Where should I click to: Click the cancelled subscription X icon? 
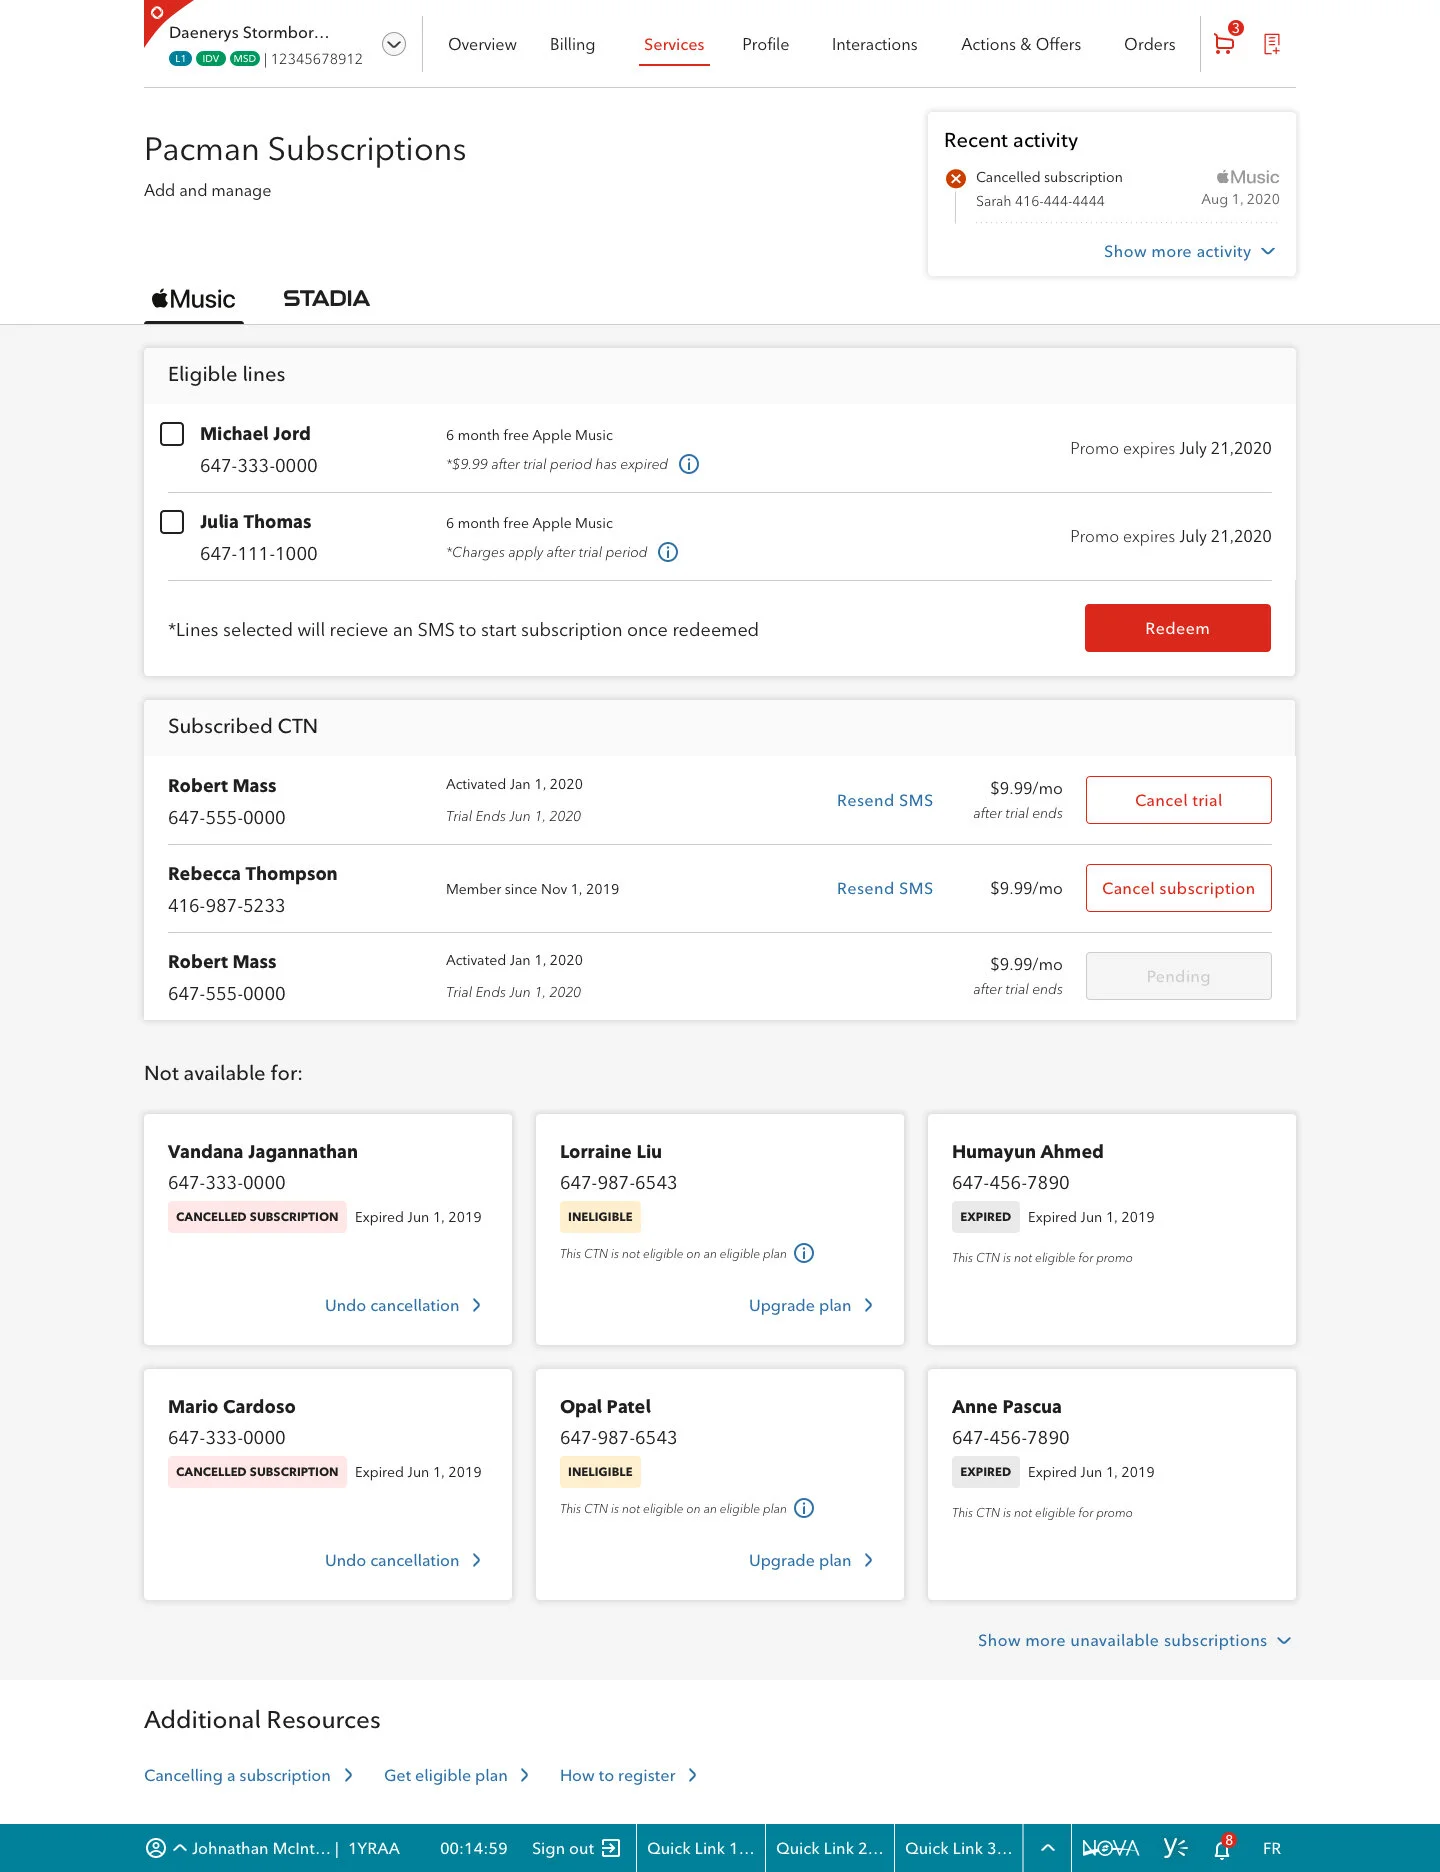tap(956, 178)
